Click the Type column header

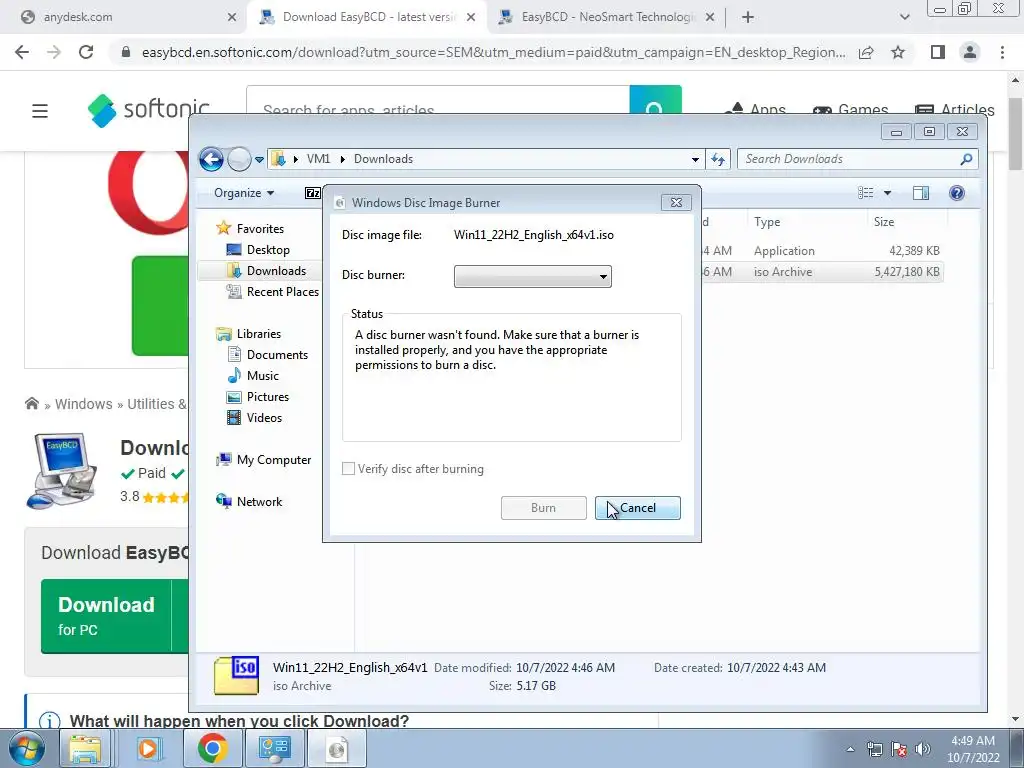[x=807, y=222]
